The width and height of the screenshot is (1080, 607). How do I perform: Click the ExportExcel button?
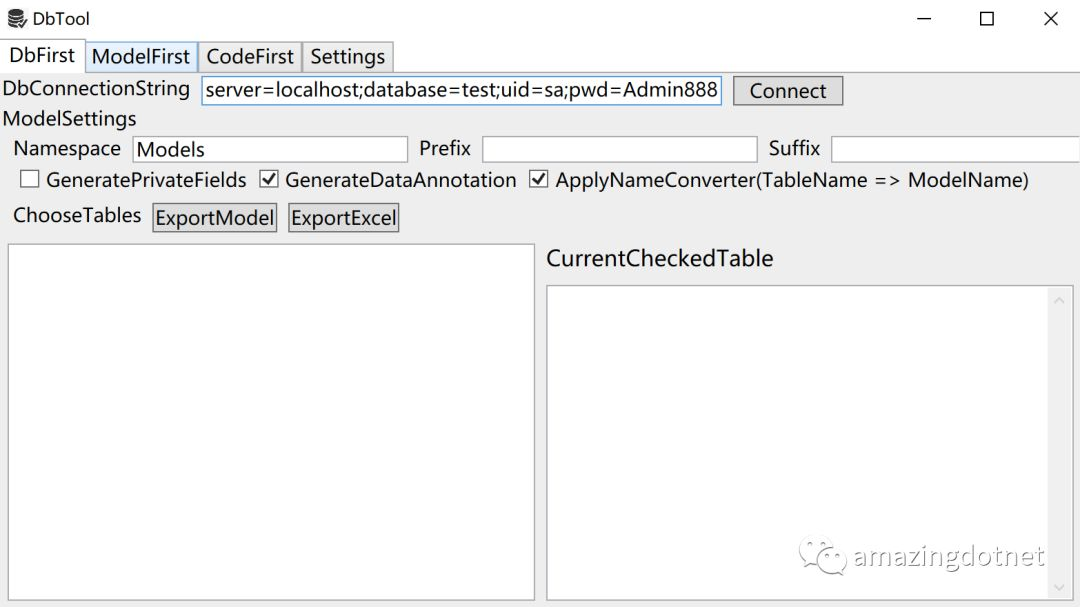click(x=344, y=218)
